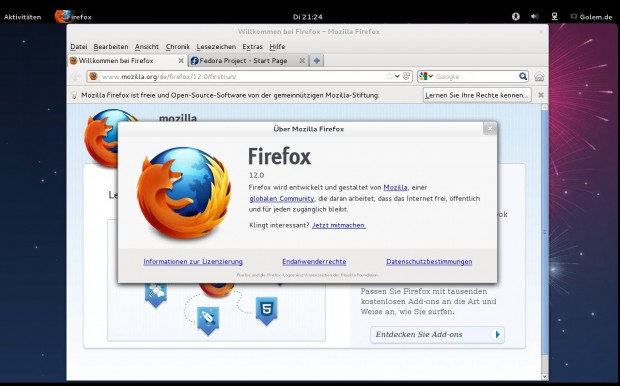This screenshot has height=386, width=620.
Task: Open the Datei menu
Action: tap(79, 47)
